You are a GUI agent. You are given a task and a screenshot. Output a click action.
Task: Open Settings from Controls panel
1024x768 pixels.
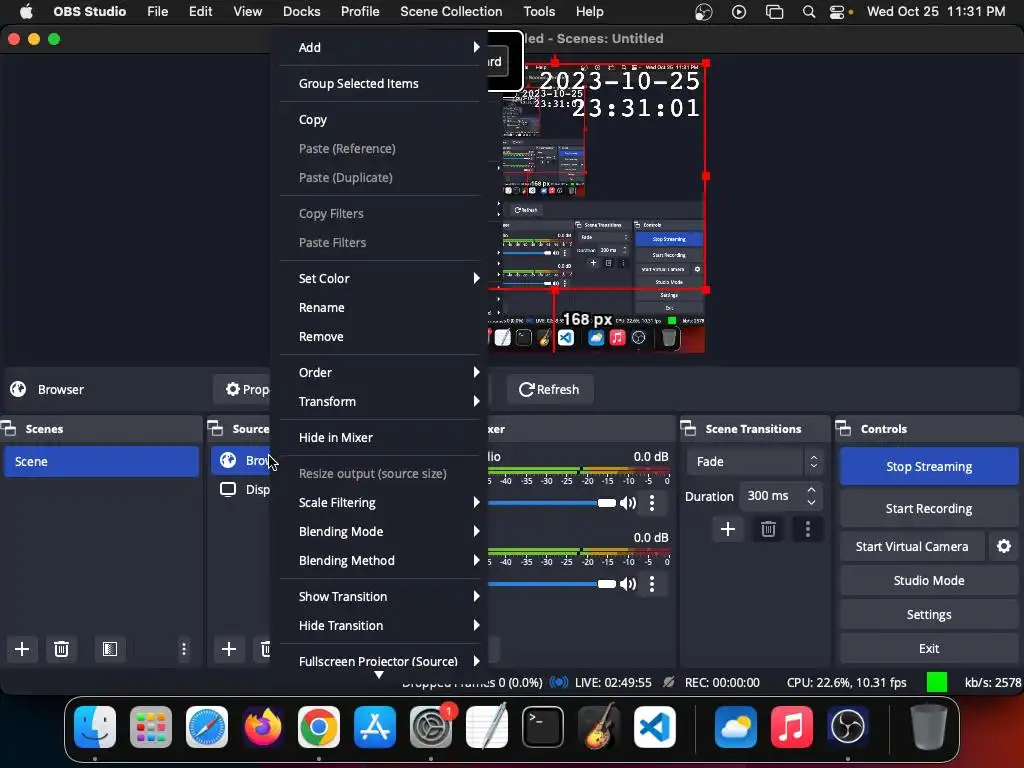(929, 614)
